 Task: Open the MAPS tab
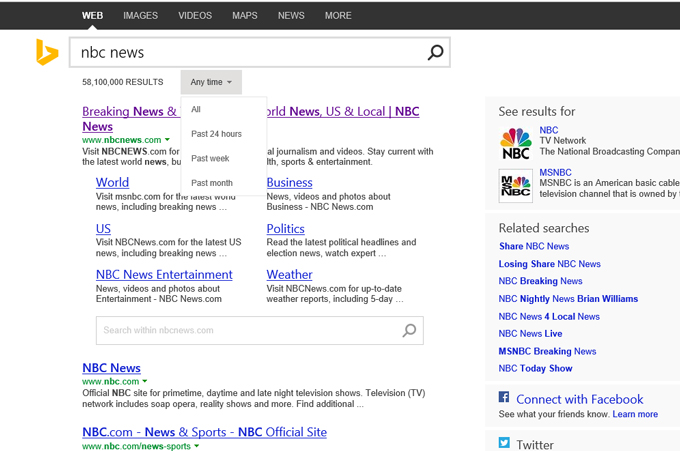click(x=245, y=16)
